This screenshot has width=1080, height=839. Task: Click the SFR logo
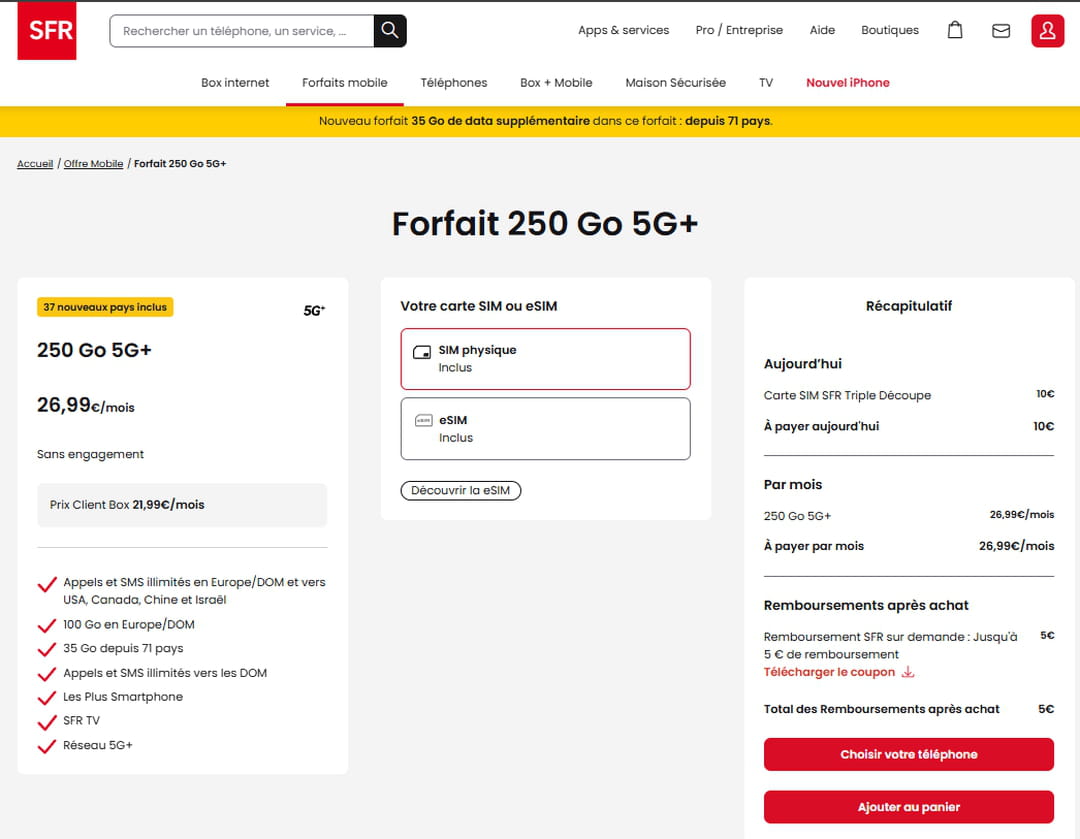(x=47, y=31)
